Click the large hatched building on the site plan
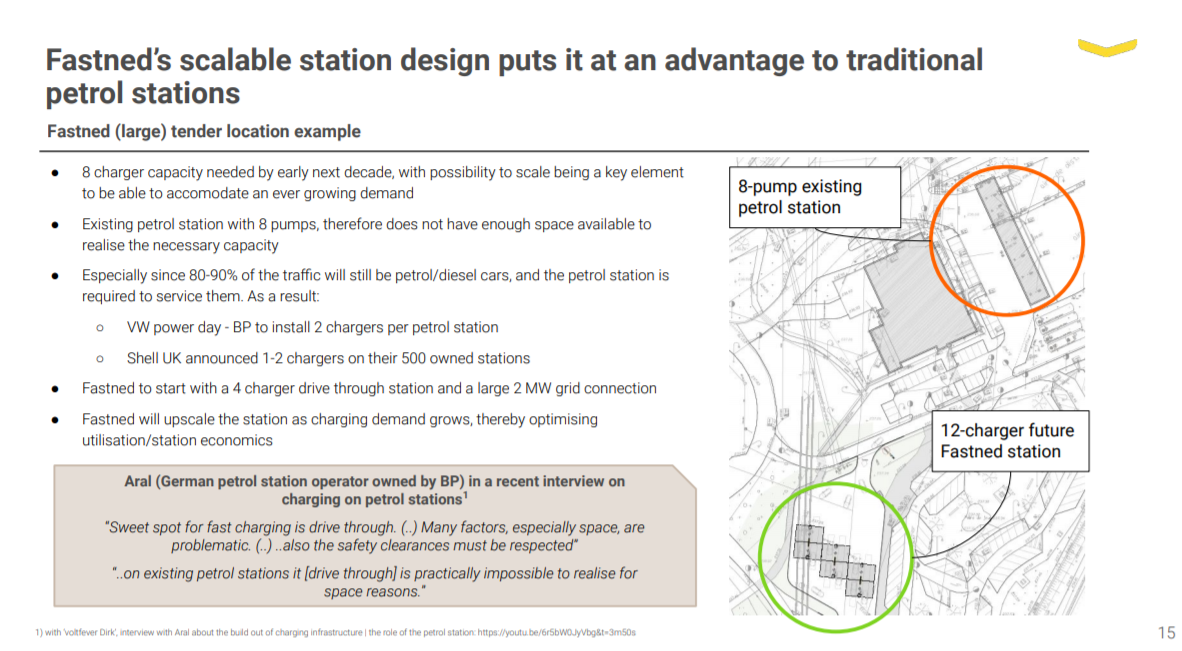 (x=921, y=305)
